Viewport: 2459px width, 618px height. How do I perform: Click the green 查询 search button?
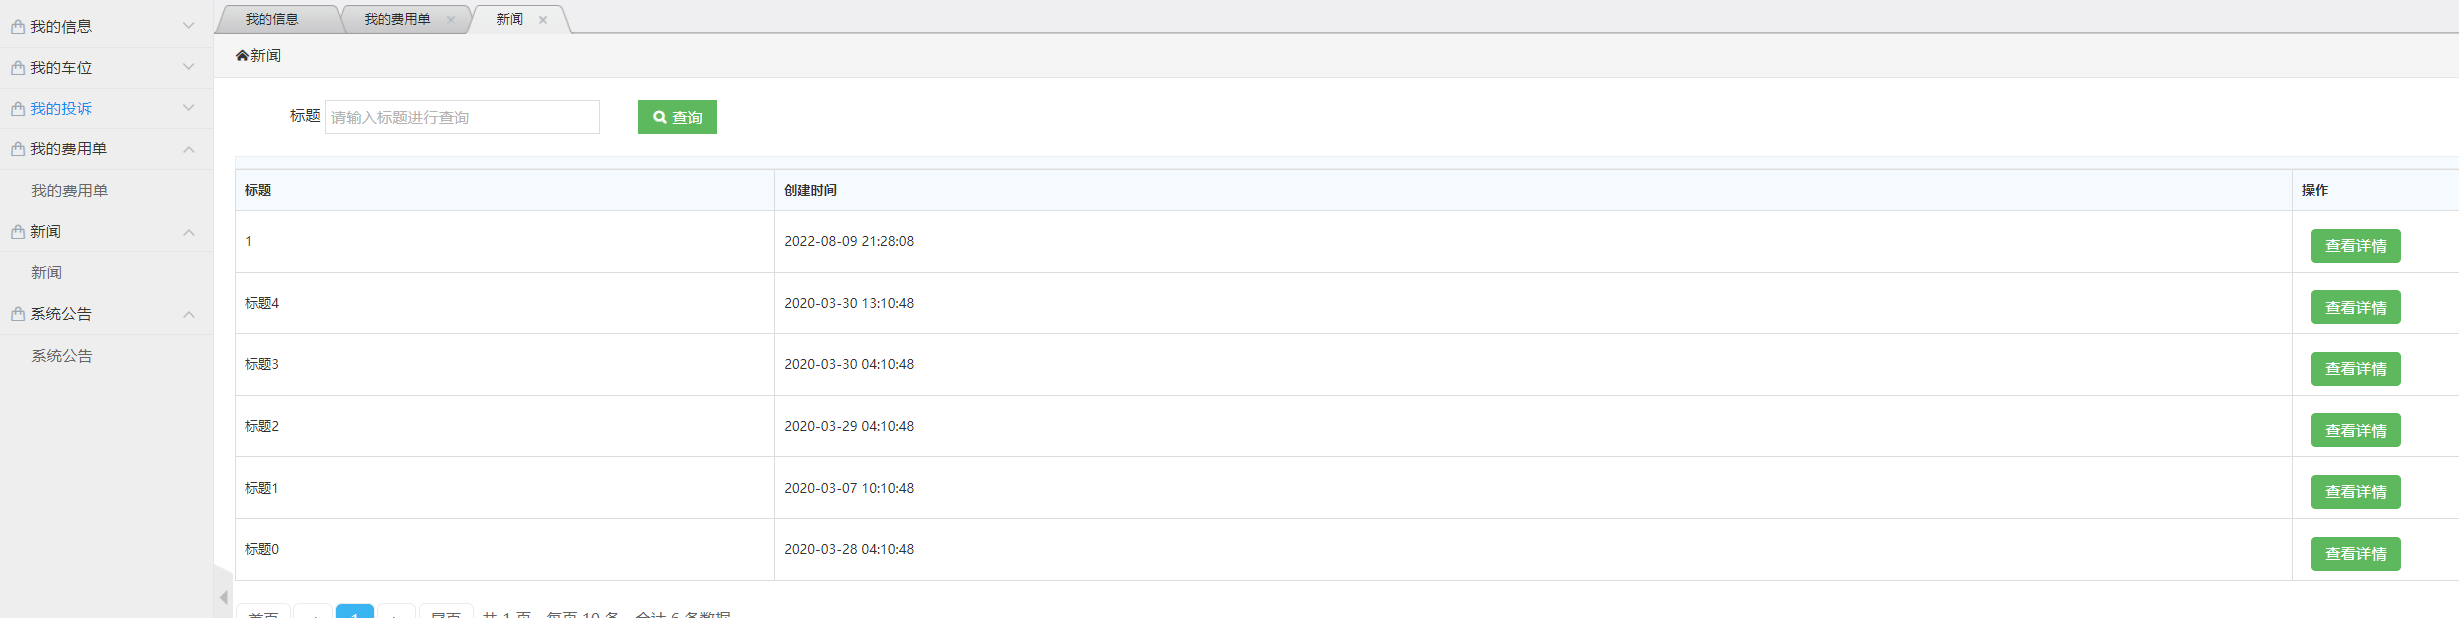(677, 117)
